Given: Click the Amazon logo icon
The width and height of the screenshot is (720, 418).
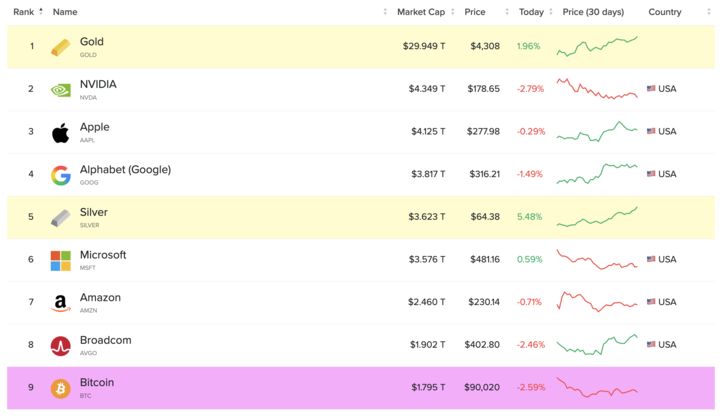Looking at the screenshot, I should pos(61,303).
